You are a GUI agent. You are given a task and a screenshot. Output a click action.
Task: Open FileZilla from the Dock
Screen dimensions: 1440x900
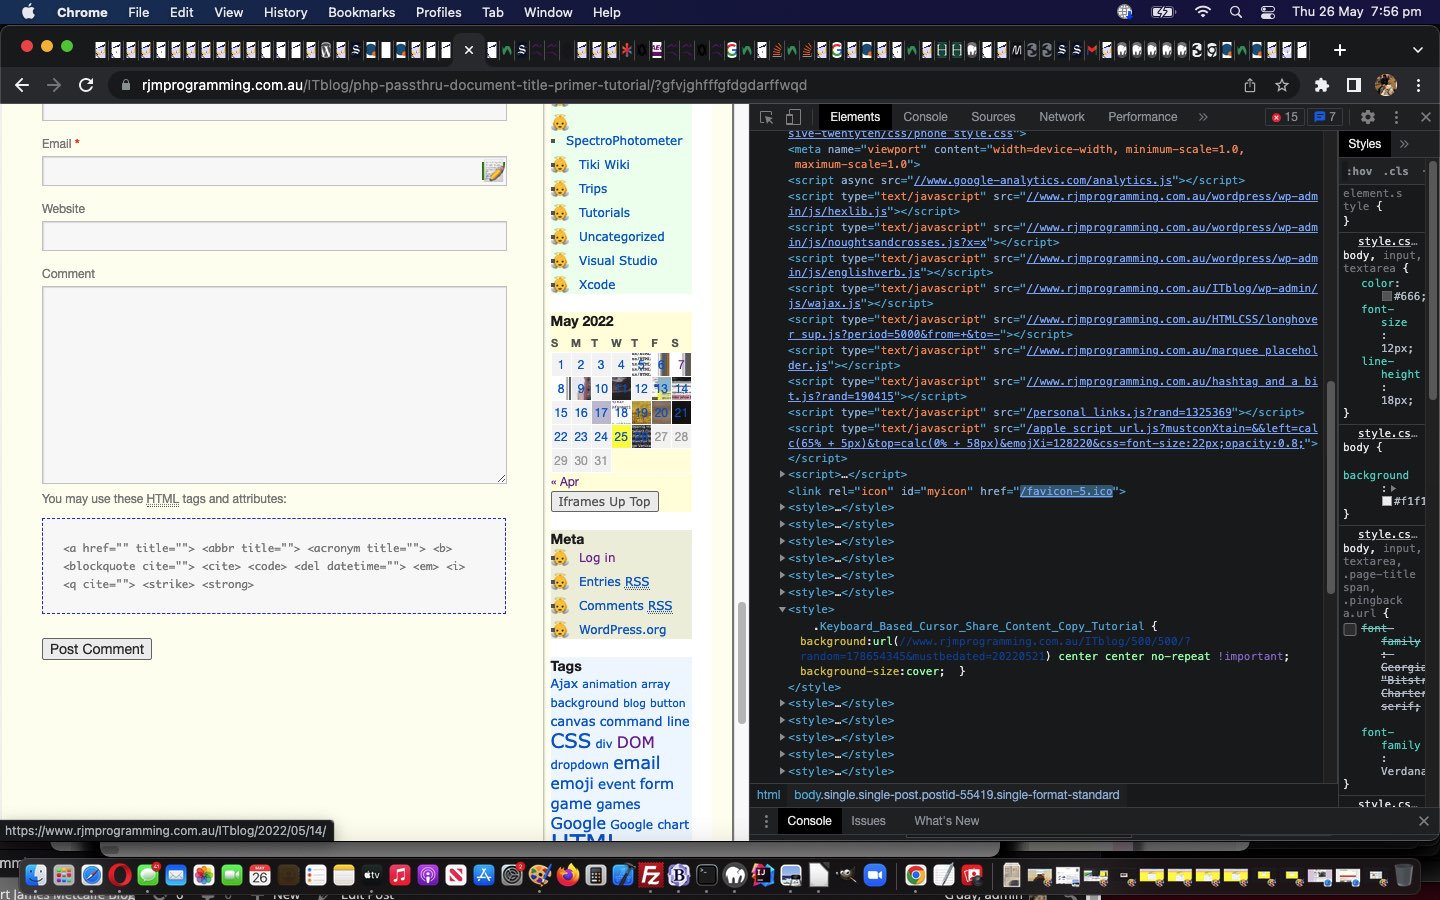click(651, 876)
